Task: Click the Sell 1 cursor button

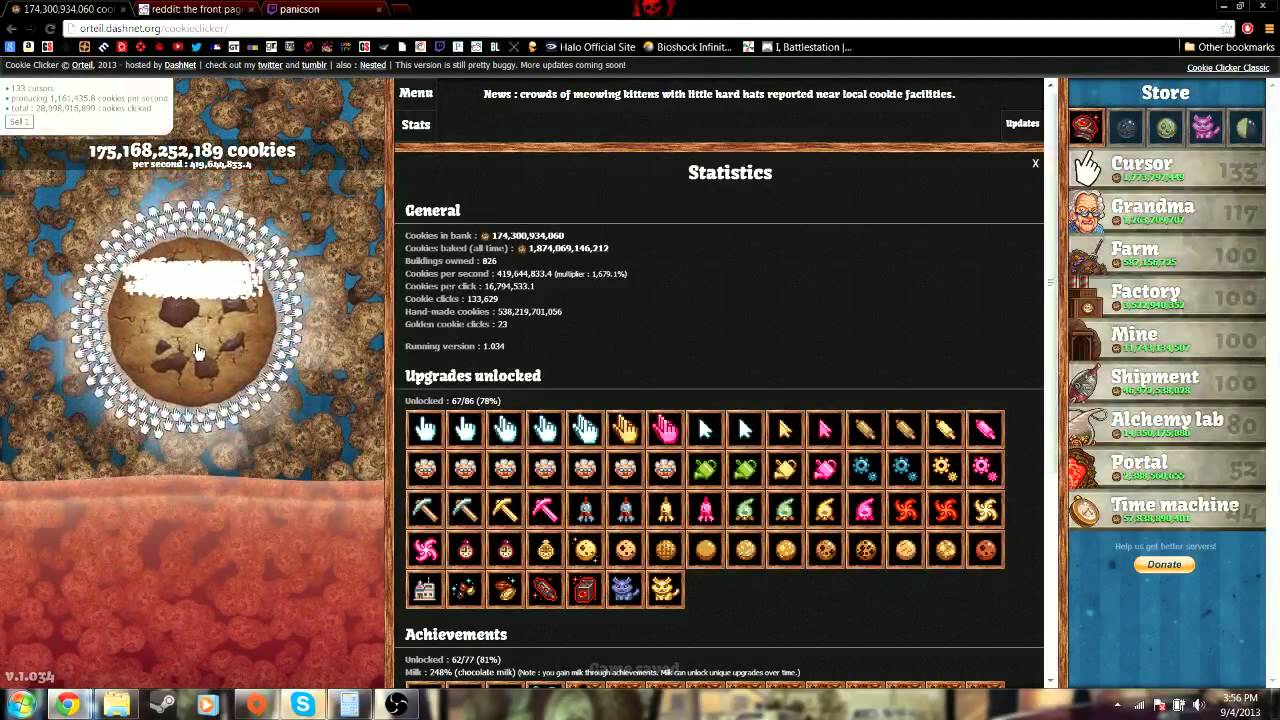Action: tap(19, 121)
